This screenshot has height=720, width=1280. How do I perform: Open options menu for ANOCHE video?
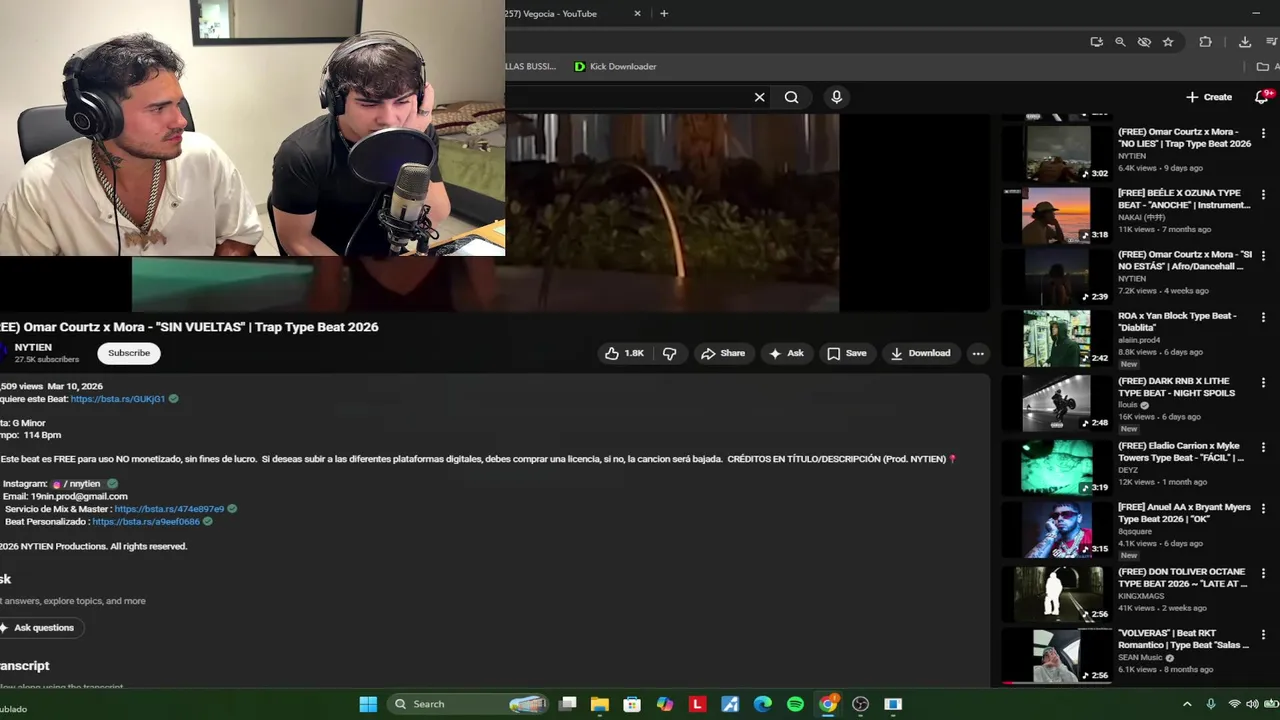pyautogui.click(x=1263, y=194)
